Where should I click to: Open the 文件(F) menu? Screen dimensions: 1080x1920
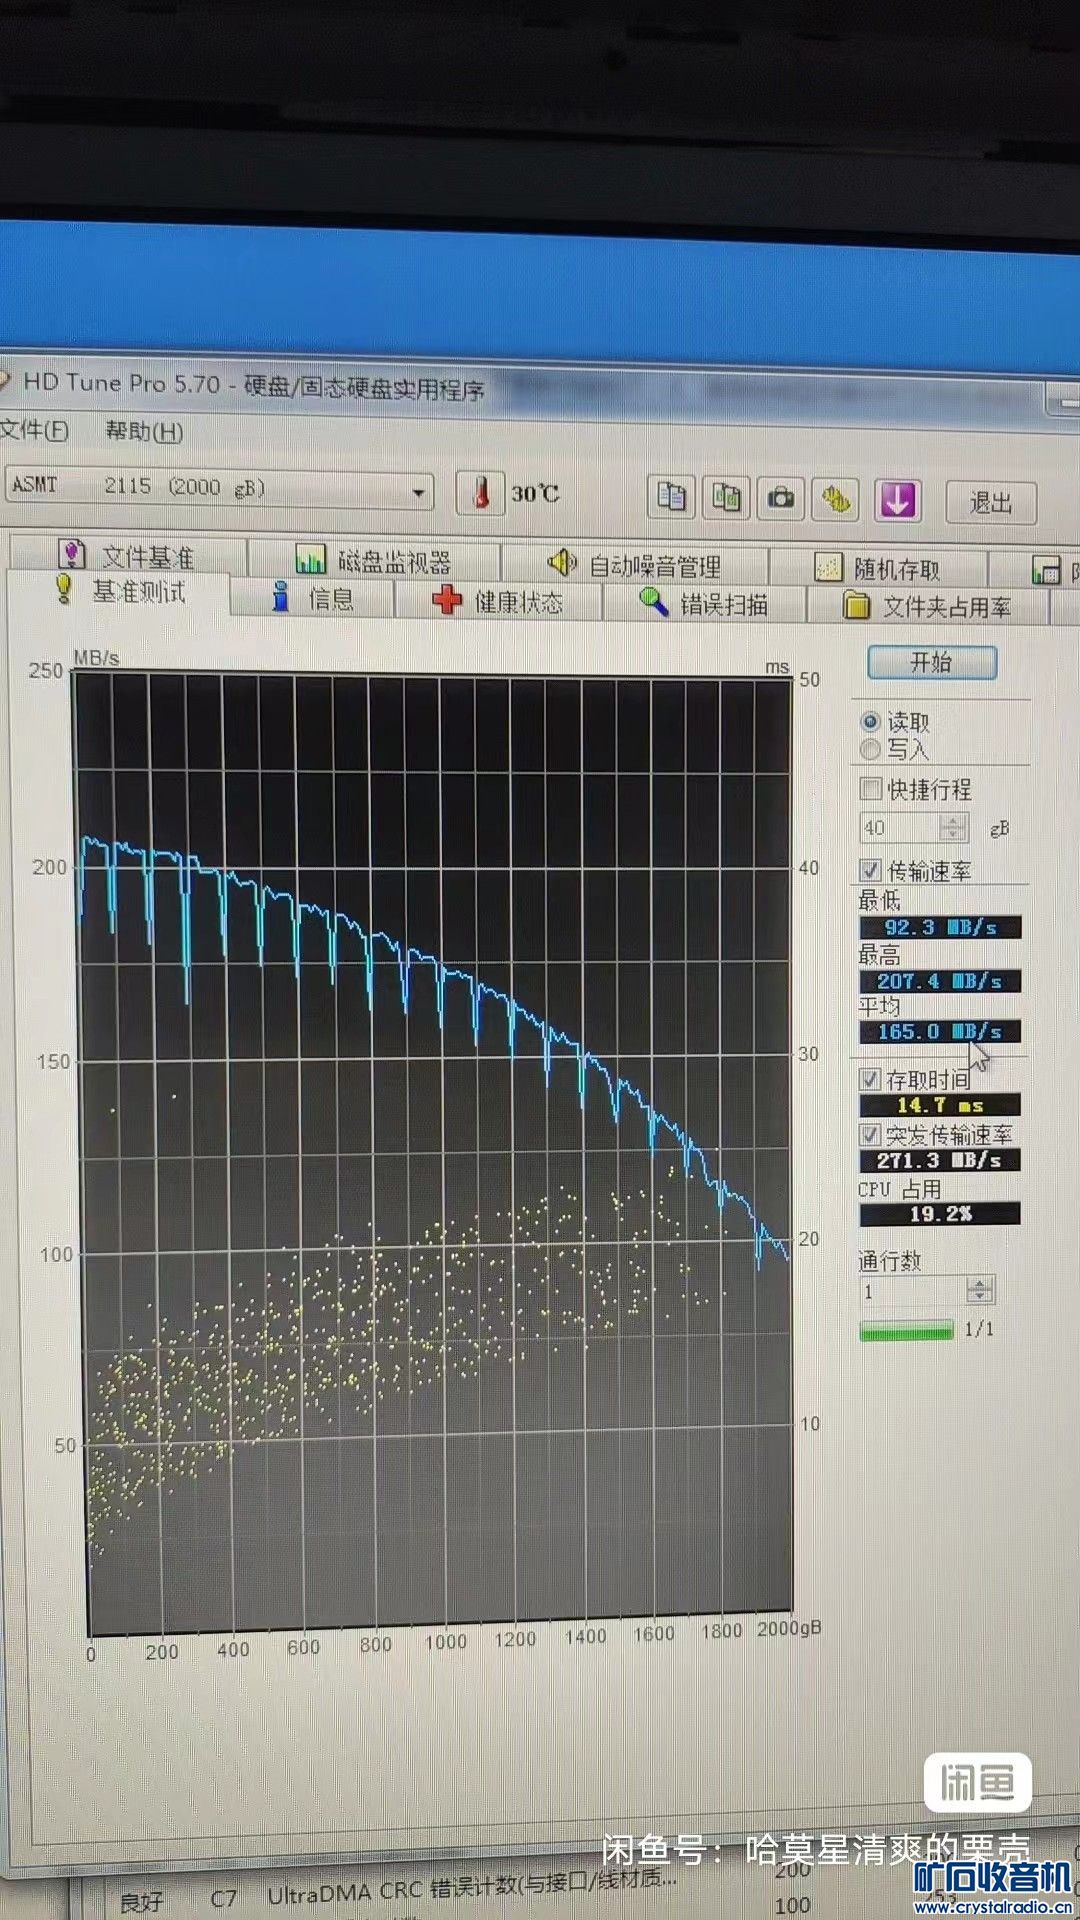click(x=34, y=430)
